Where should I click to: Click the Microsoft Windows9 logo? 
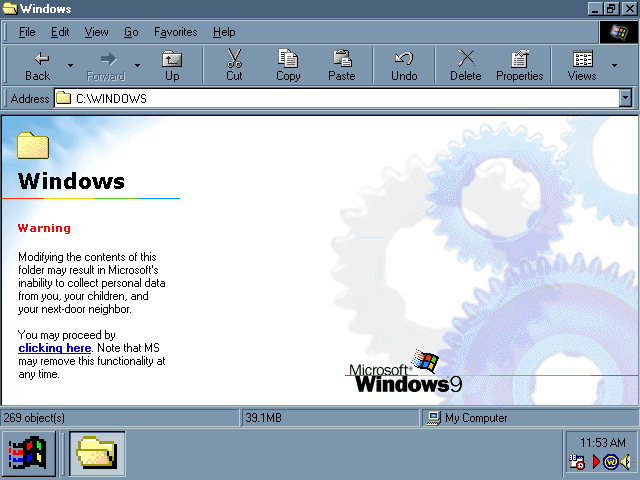click(x=406, y=371)
